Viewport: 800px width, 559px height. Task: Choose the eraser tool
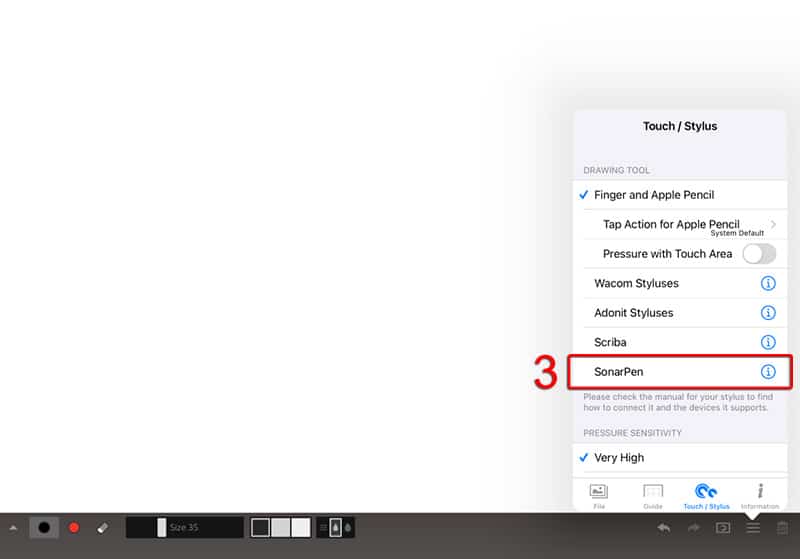(102, 527)
